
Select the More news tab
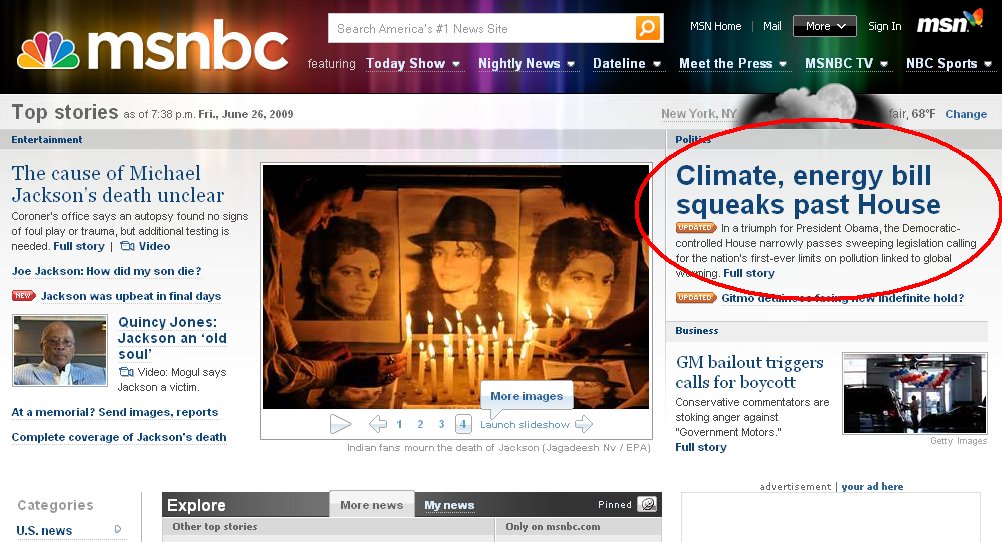(x=372, y=505)
